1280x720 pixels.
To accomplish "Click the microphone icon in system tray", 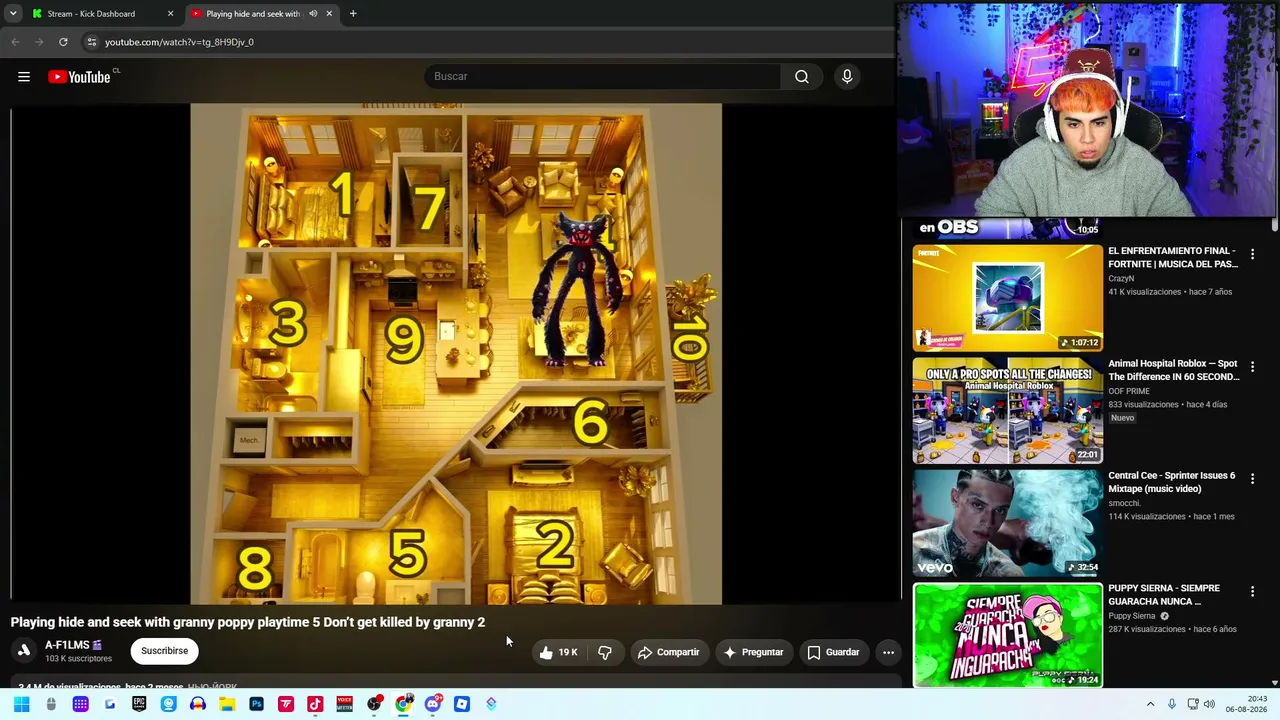I will pos(1172,704).
